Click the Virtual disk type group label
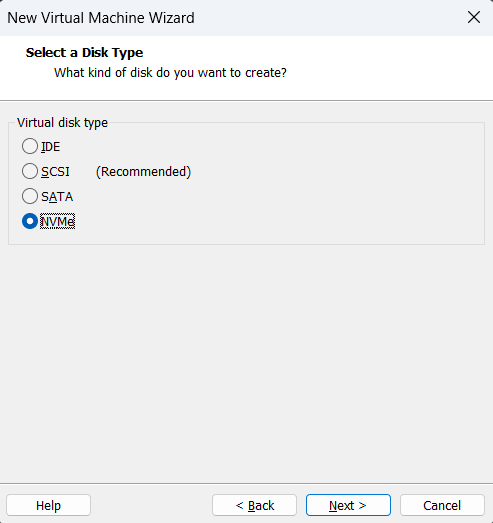The height and width of the screenshot is (523, 493). click(x=62, y=123)
